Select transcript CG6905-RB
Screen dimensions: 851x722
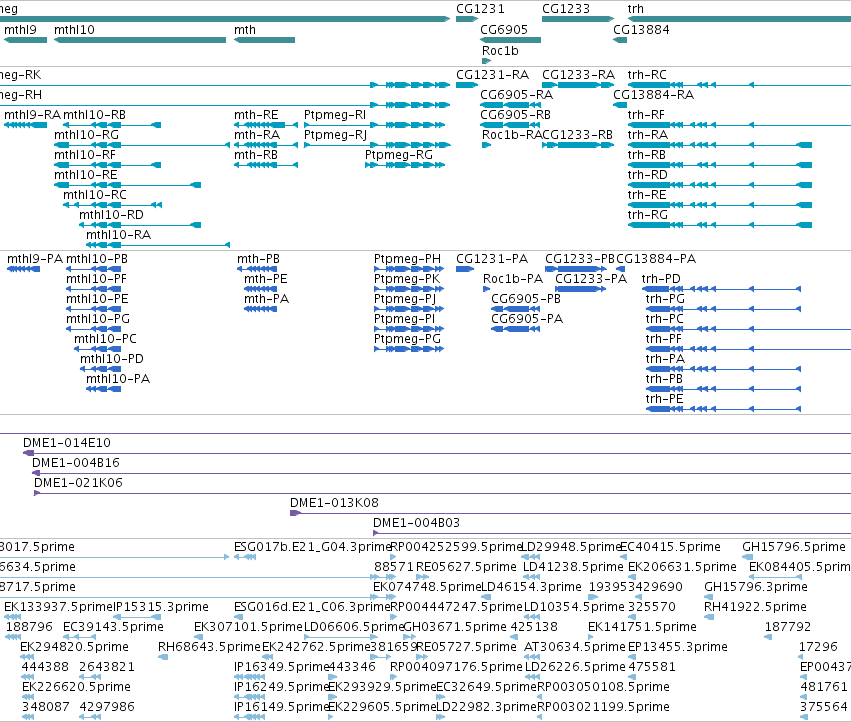click(x=515, y=115)
